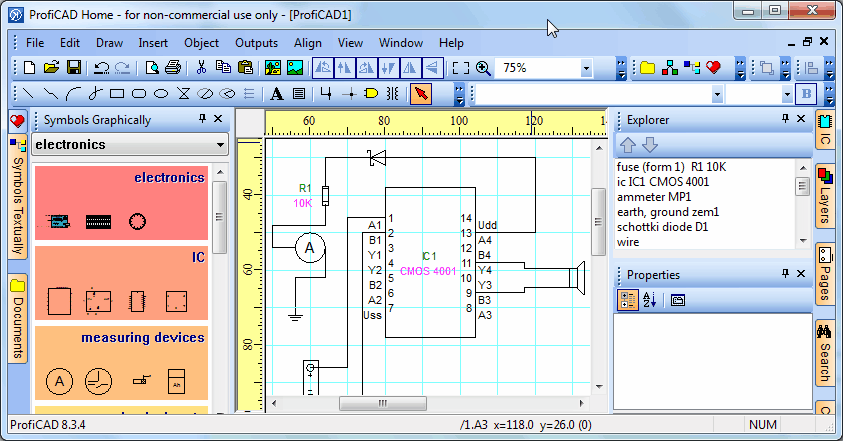The width and height of the screenshot is (843, 441).
Task: Click the Open file folder icon
Action: tap(51, 68)
